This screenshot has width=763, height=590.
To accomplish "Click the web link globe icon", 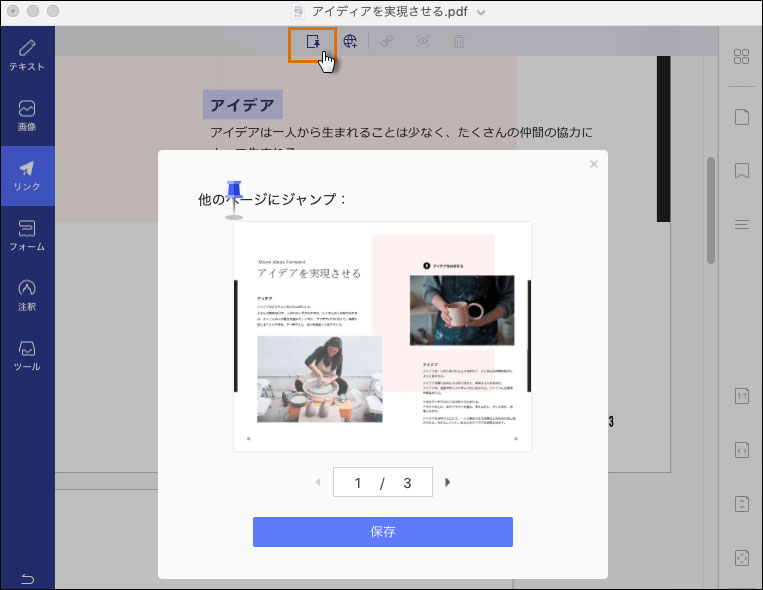I will (350, 42).
